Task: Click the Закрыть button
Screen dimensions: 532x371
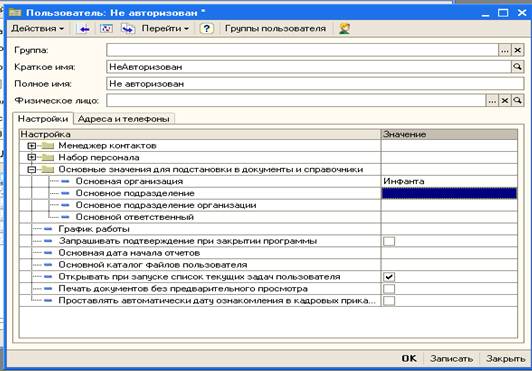Action: (506, 358)
